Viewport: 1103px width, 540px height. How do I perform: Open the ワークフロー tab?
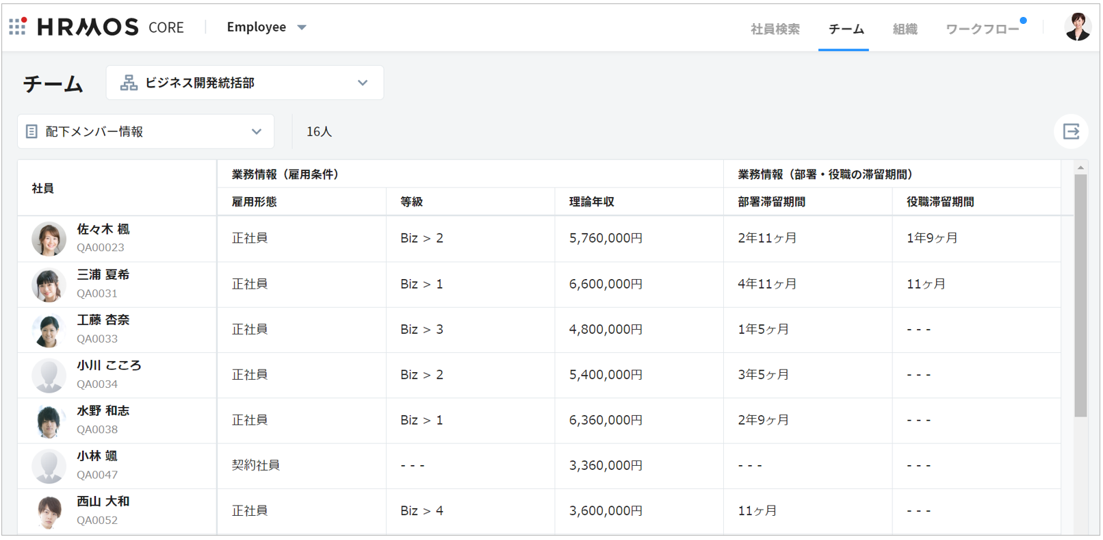click(x=982, y=29)
